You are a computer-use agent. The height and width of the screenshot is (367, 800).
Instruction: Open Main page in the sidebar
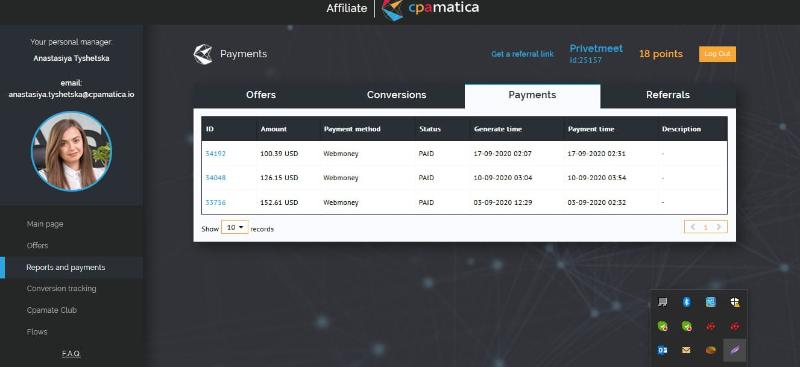click(x=45, y=224)
